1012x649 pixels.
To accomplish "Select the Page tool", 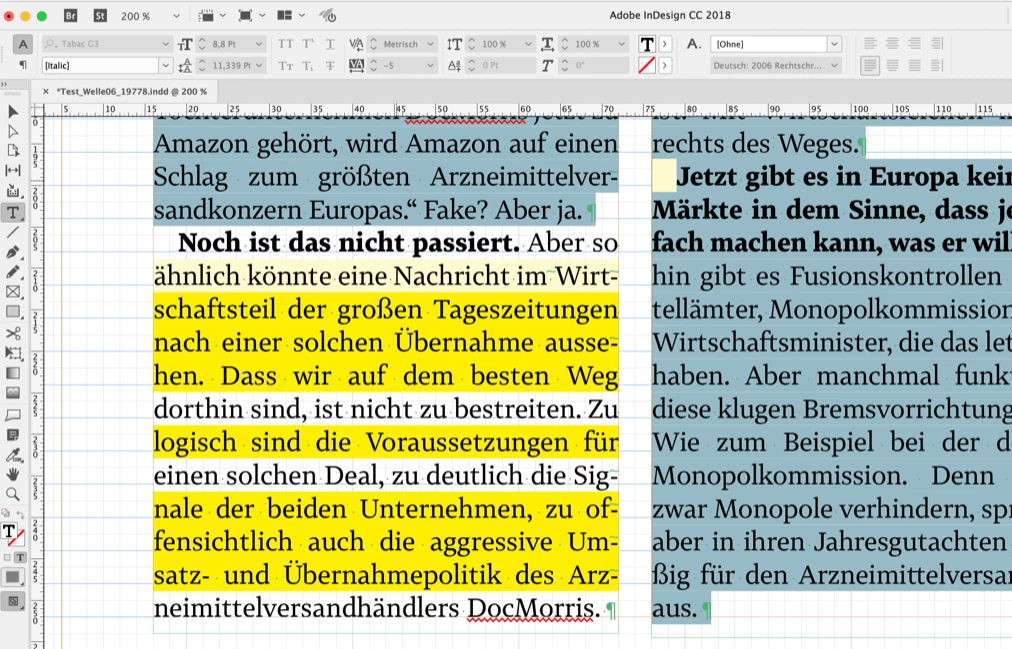I will point(12,151).
